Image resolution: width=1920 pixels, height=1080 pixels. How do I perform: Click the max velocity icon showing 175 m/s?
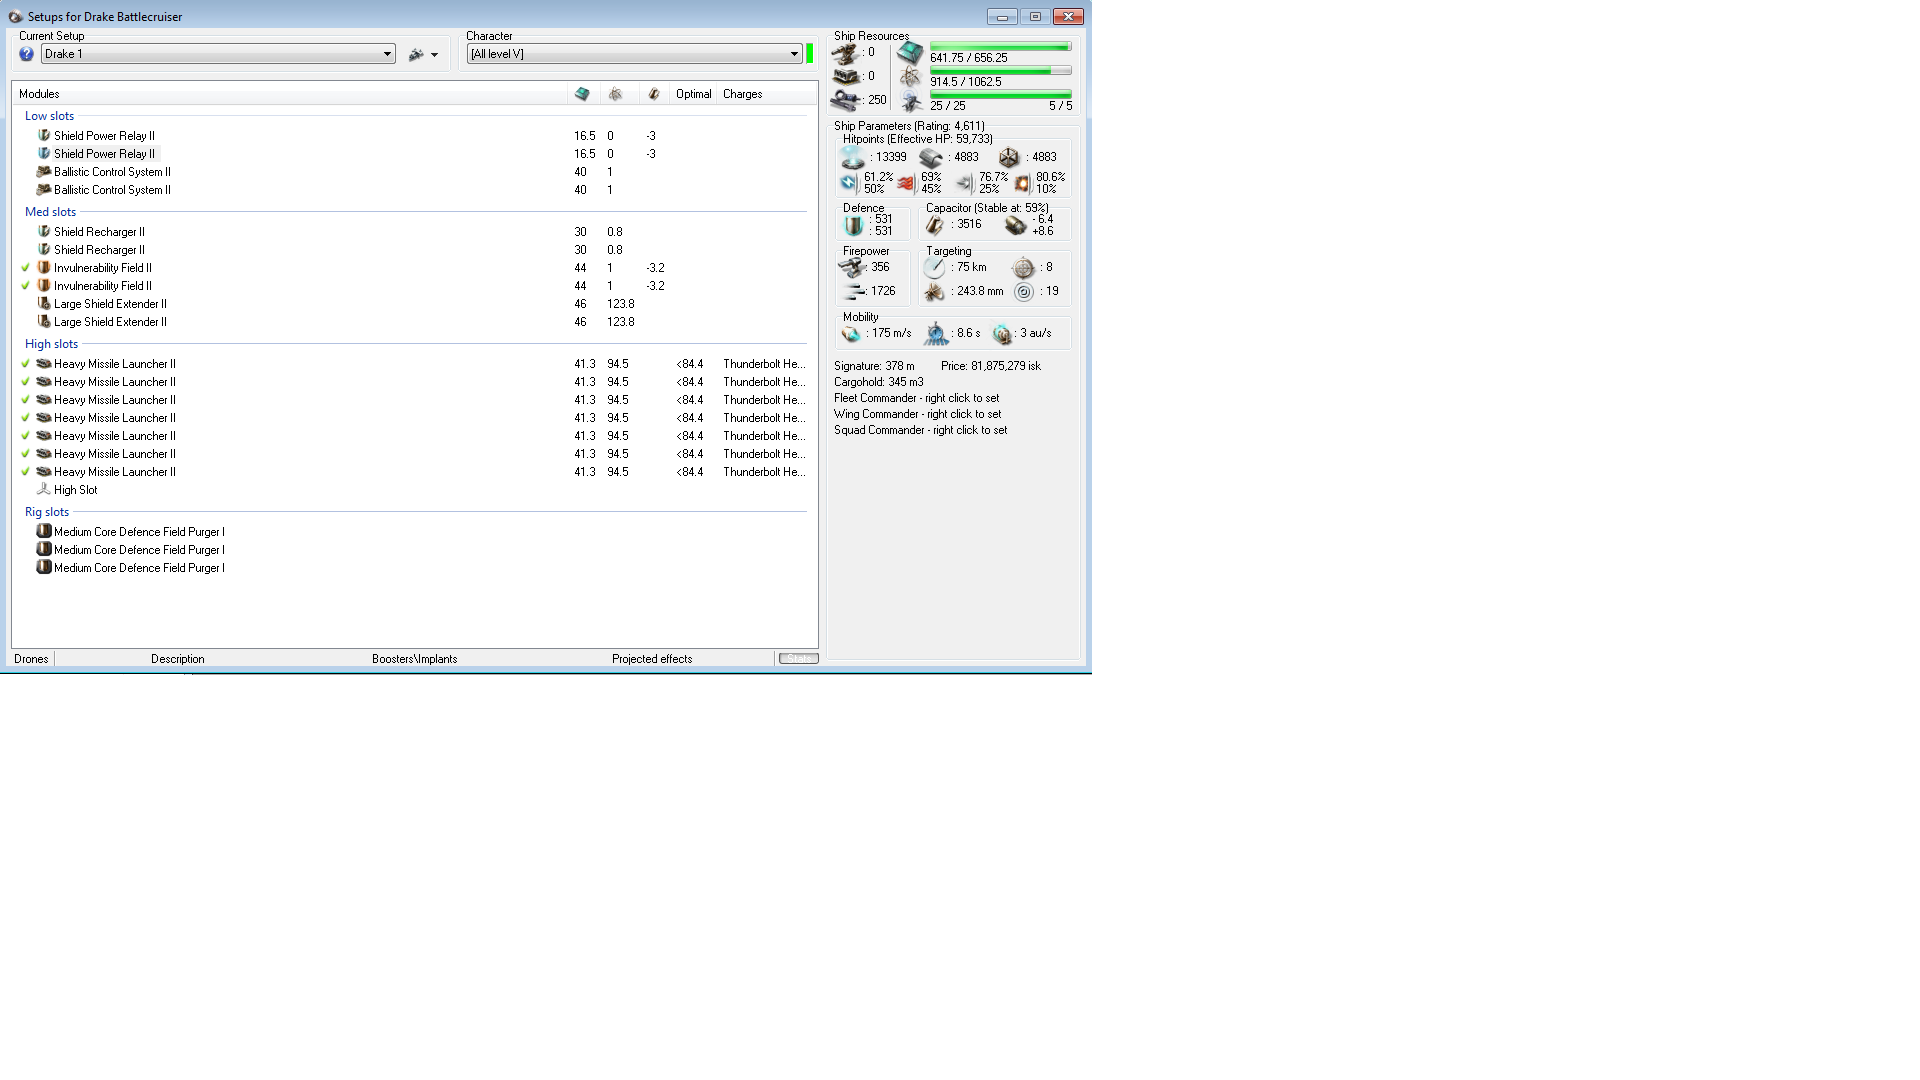pos(851,334)
